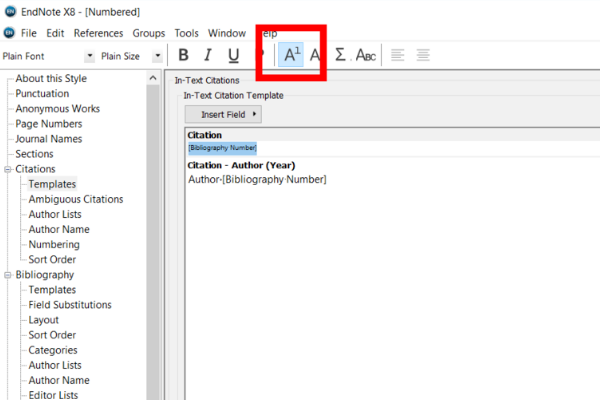600x400 pixels.
Task: Toggle Bold formatting button
Action: click(183, 55)
